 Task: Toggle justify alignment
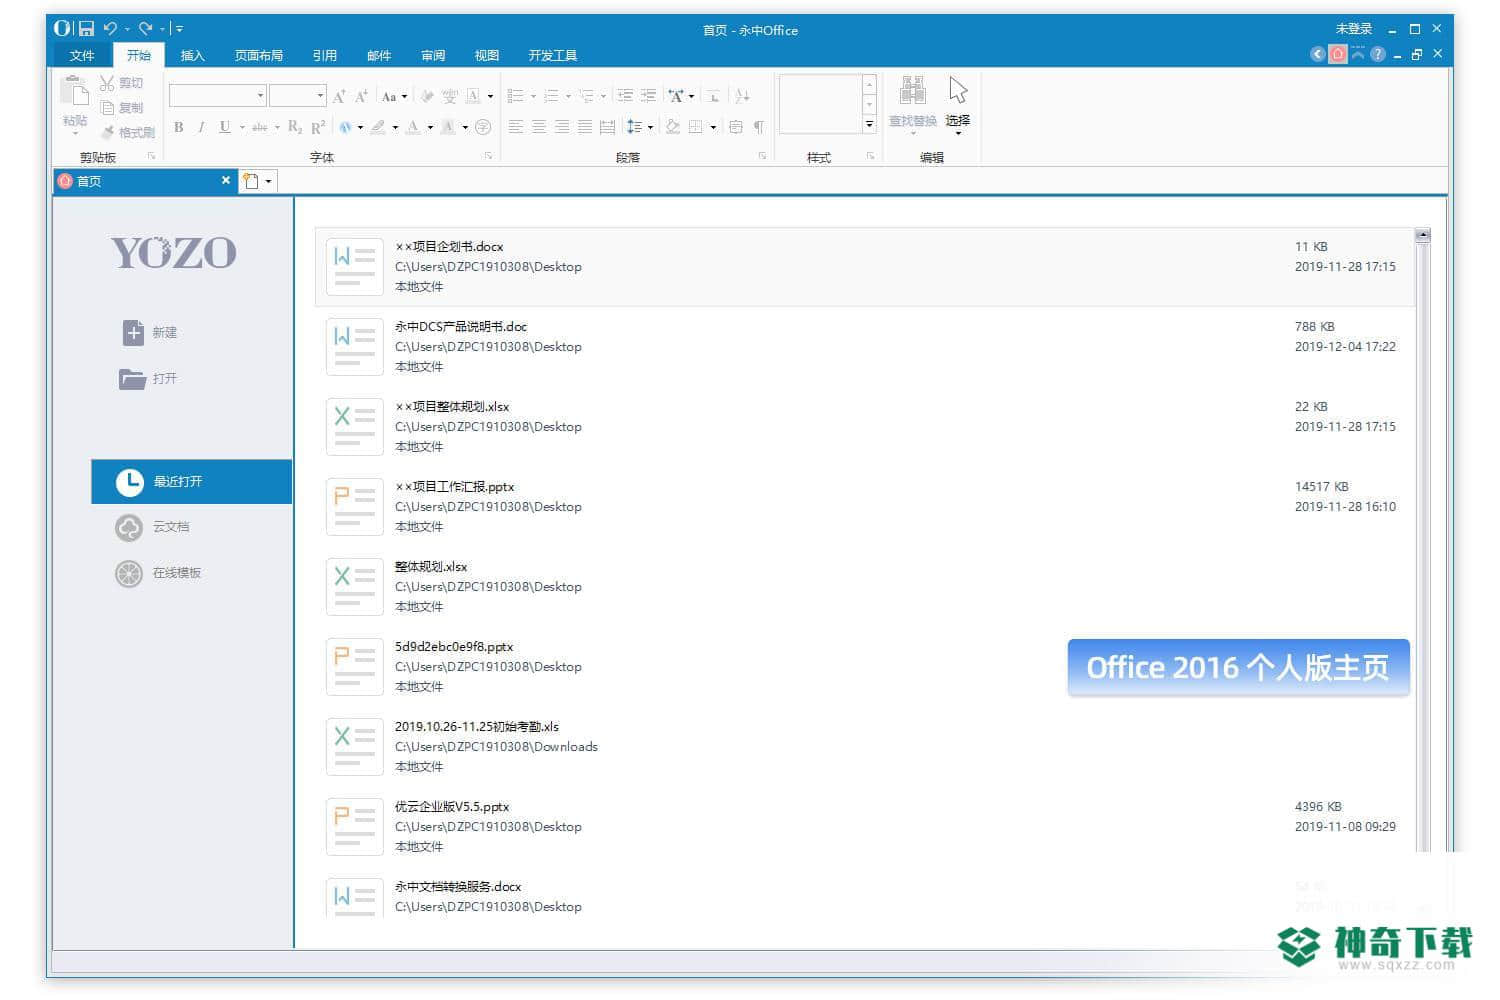coord(585,127)
